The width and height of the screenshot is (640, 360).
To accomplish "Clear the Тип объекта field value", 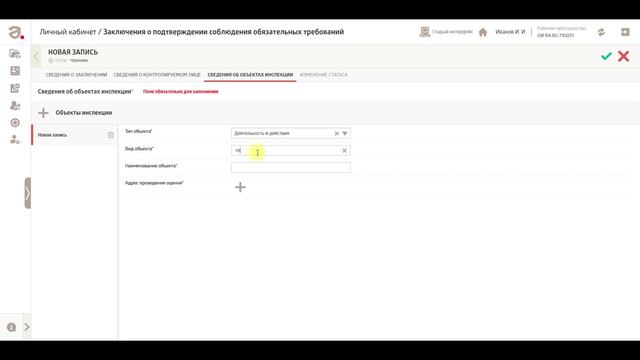I will [x=336, y=133].
